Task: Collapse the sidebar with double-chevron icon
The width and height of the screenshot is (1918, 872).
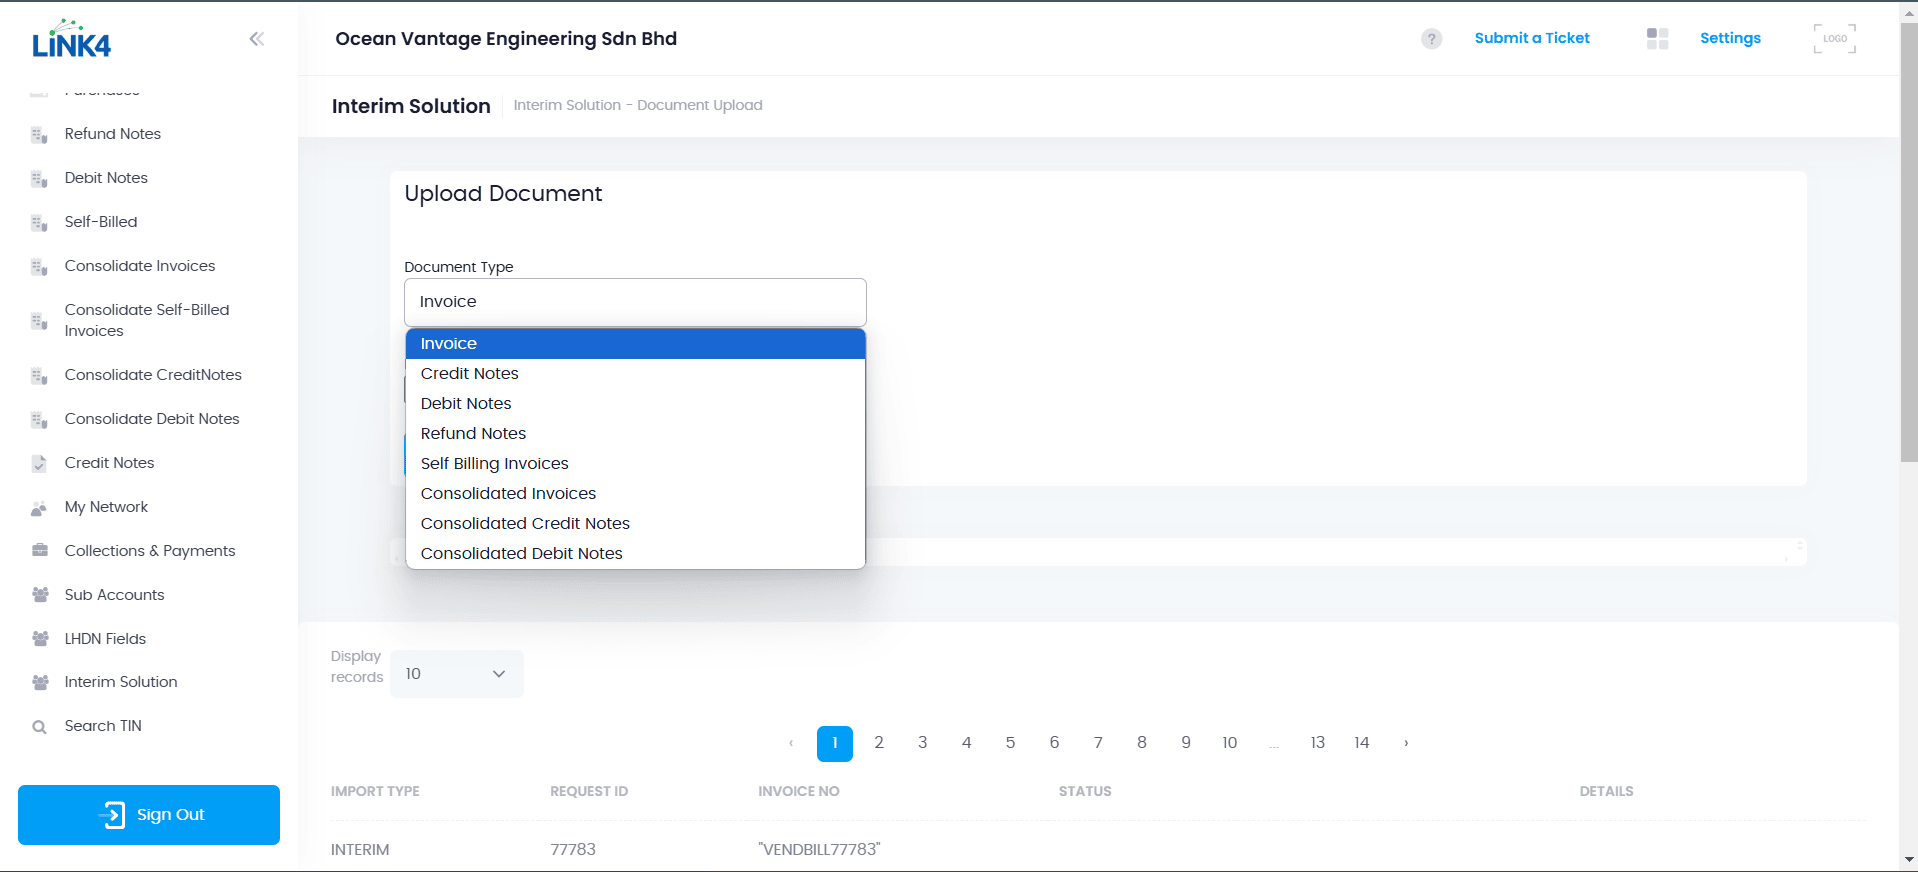Action: [x=256, y=39]
